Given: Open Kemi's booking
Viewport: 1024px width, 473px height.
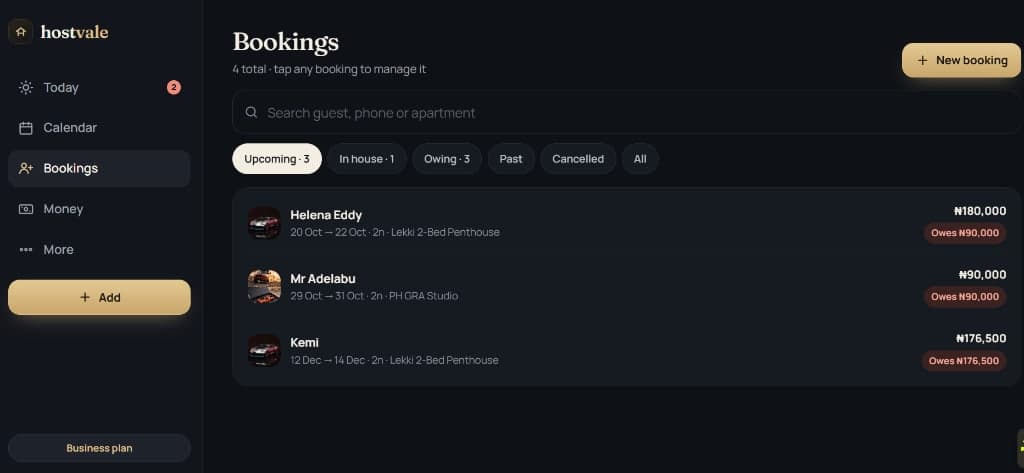Looking at the screenshot, I should [627, 350].
